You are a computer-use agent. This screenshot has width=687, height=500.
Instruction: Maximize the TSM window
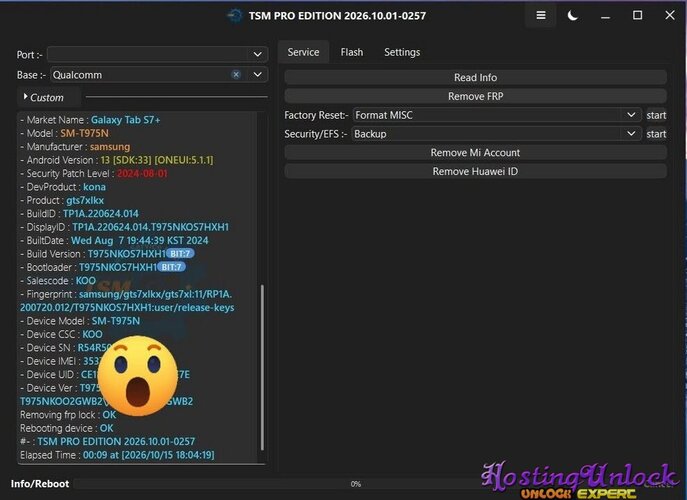[x=637, y=15]
